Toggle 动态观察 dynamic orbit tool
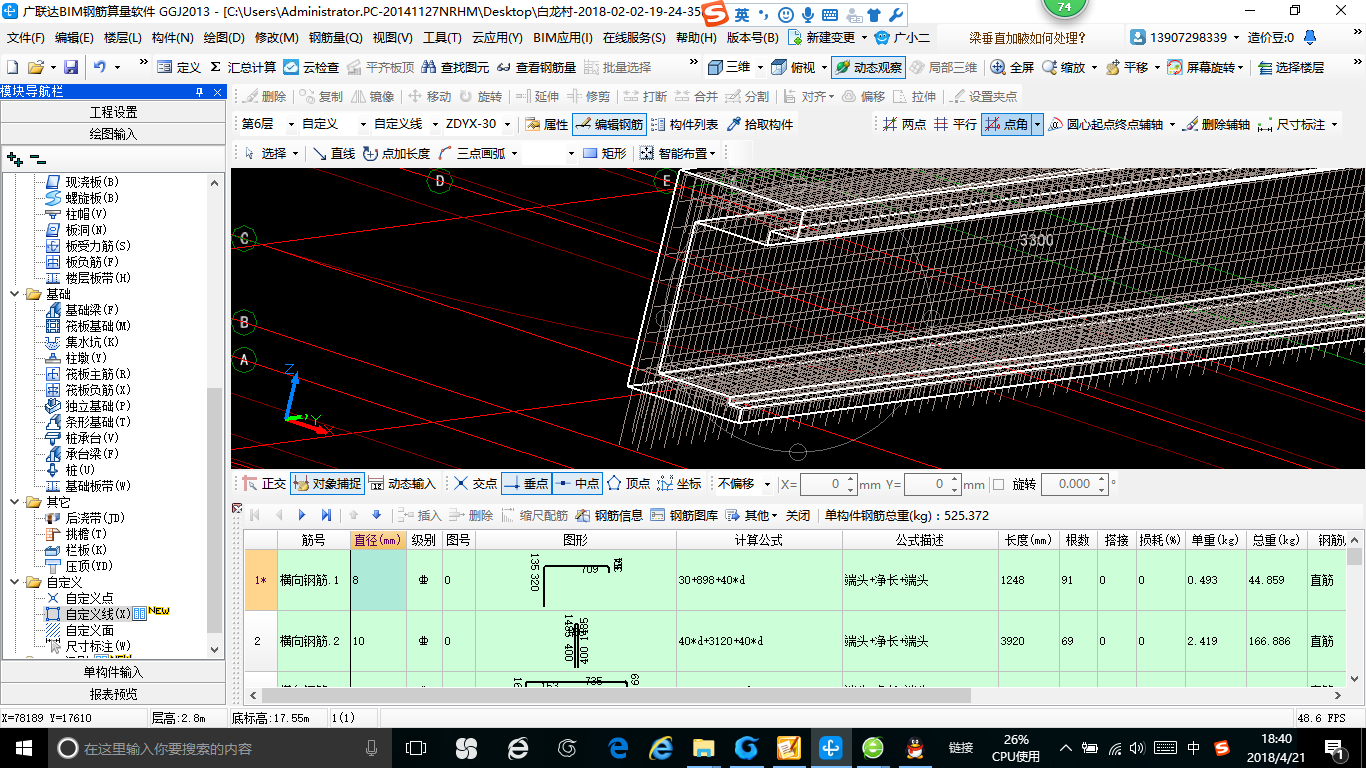This screenshot has width=1366, height=768. point(868,67)
